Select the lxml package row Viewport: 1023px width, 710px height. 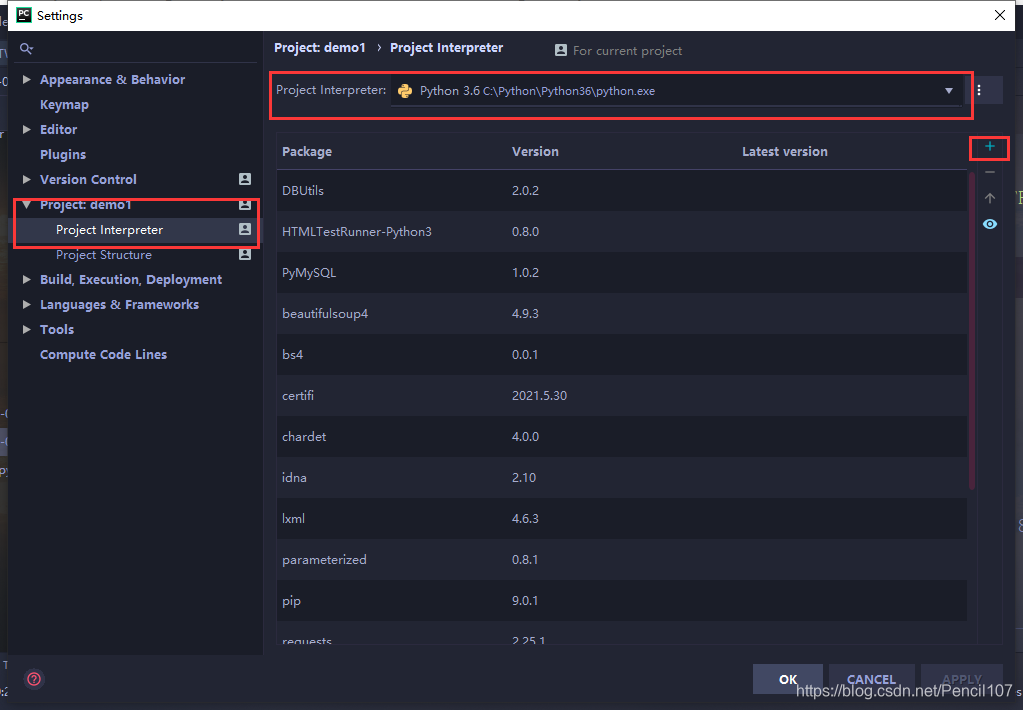click(x=622, y=519)
